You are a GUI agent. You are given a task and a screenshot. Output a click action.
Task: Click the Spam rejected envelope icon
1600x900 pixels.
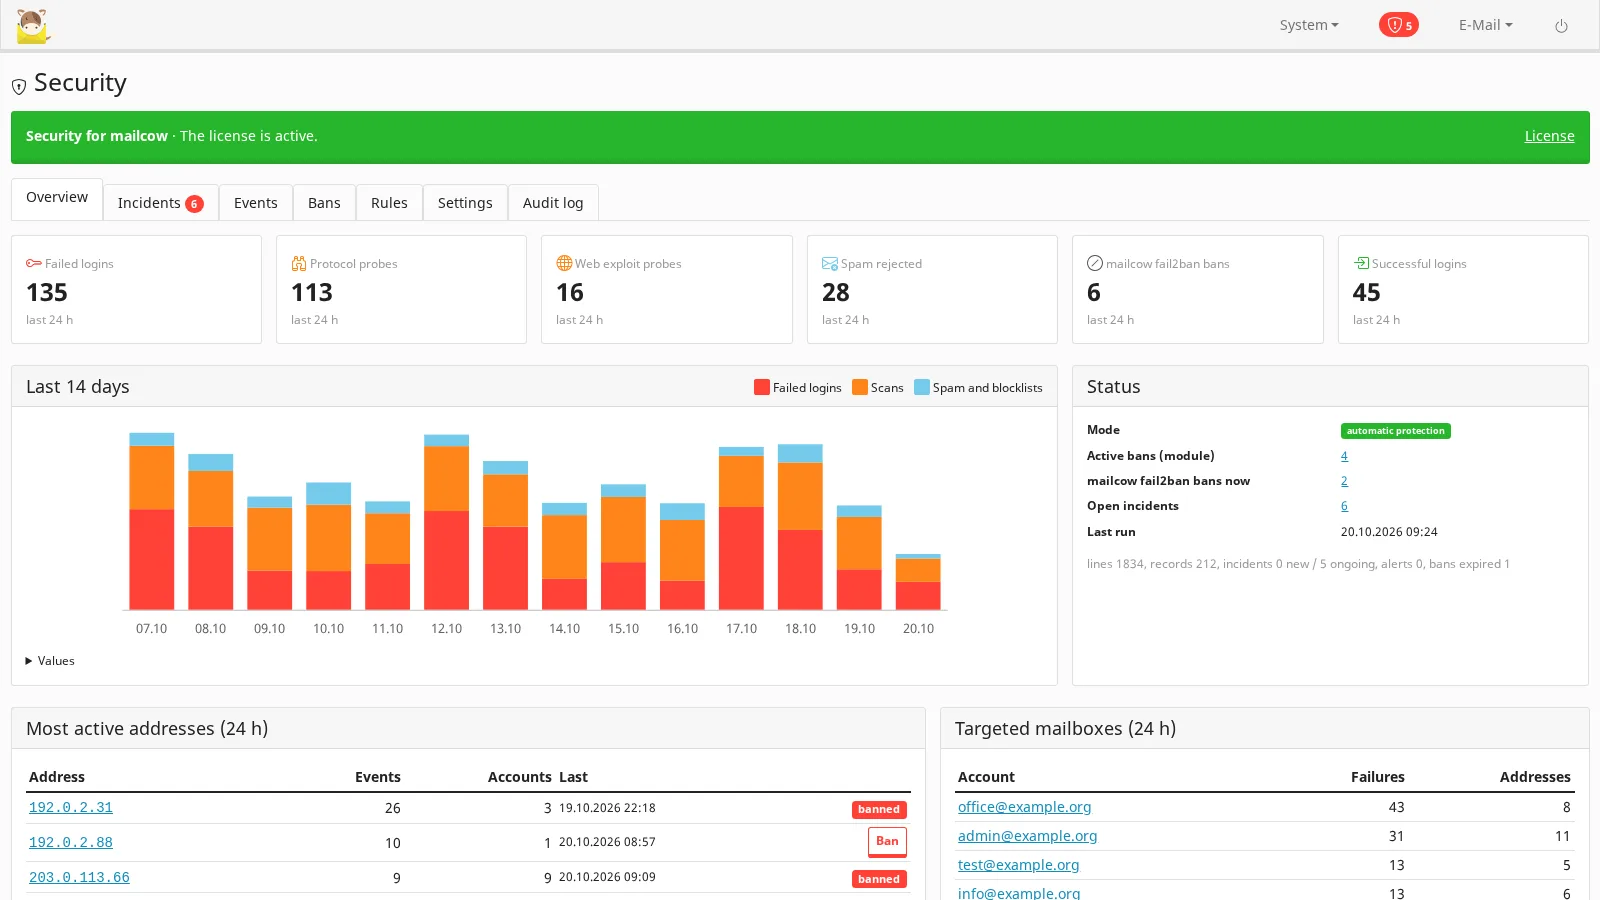tap(830, 264)
